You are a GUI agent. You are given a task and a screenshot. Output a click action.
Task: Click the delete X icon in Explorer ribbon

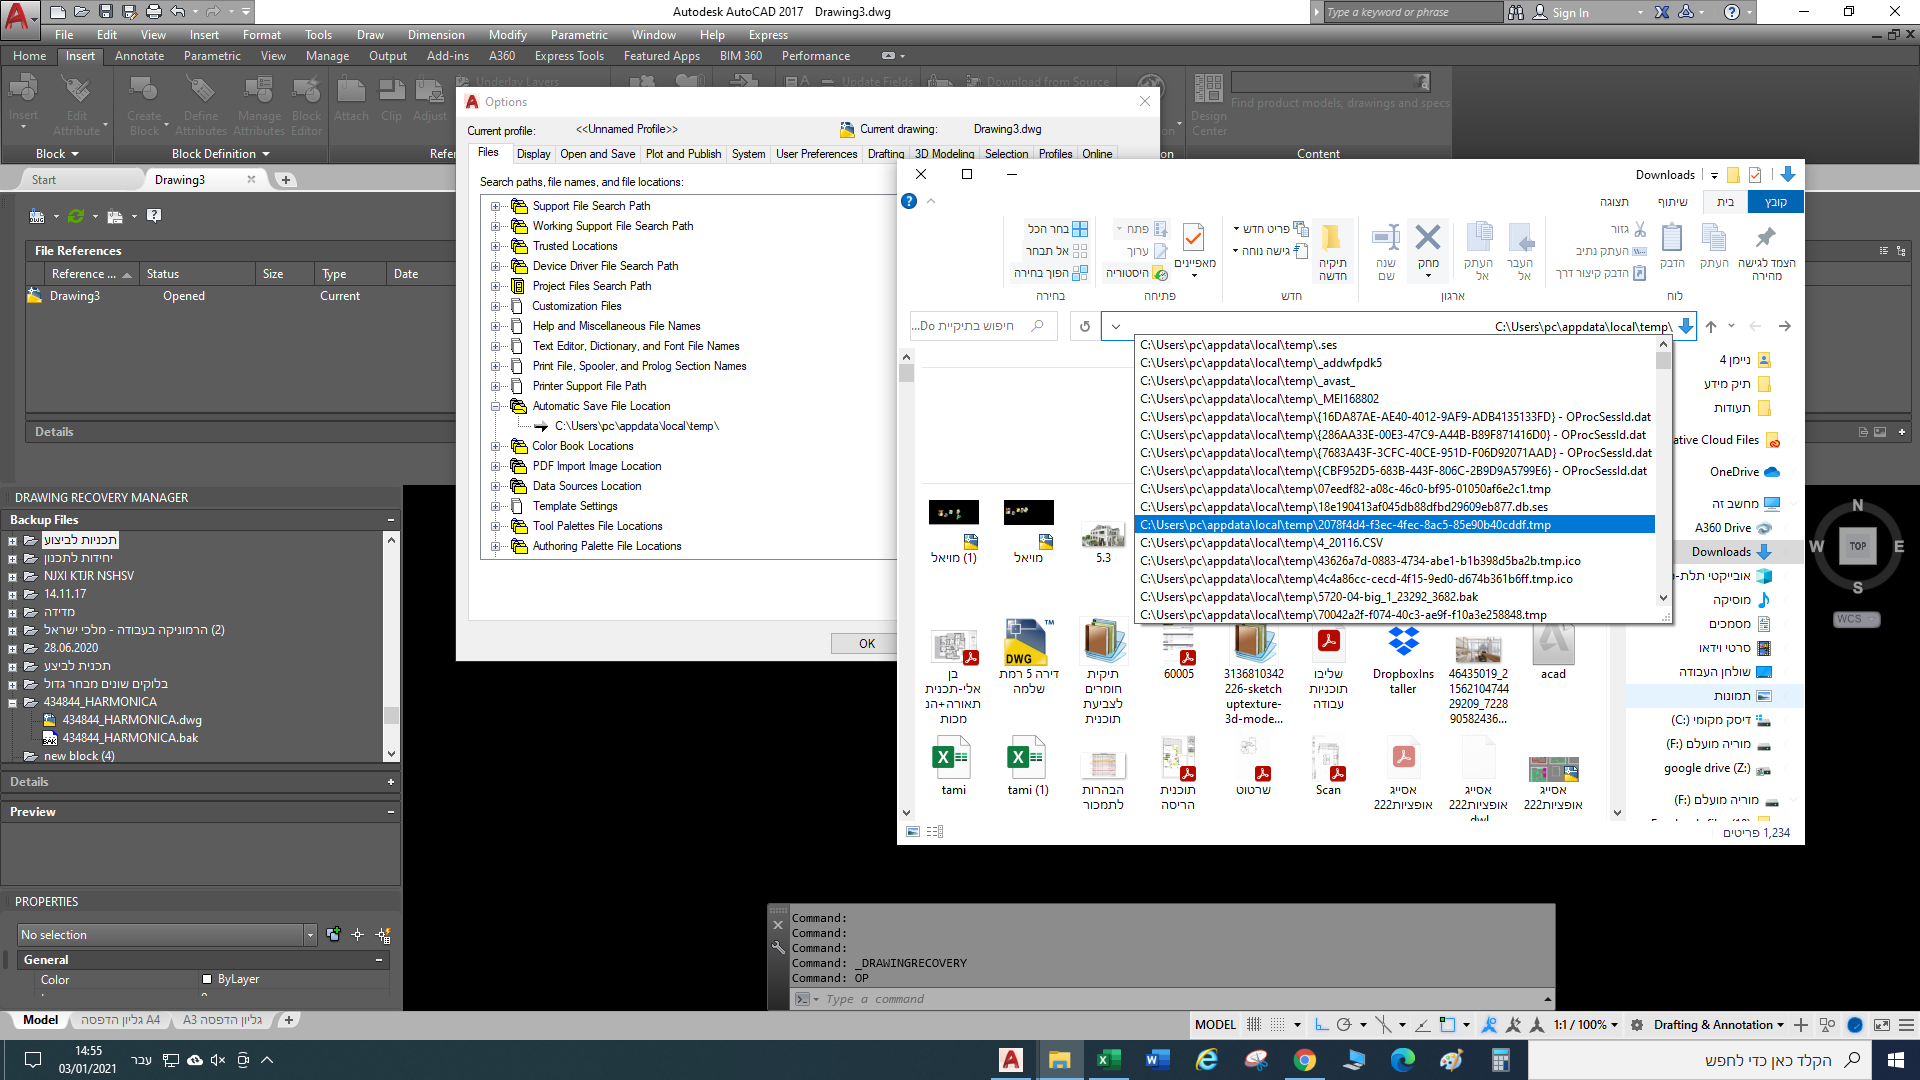point(1428,238)
